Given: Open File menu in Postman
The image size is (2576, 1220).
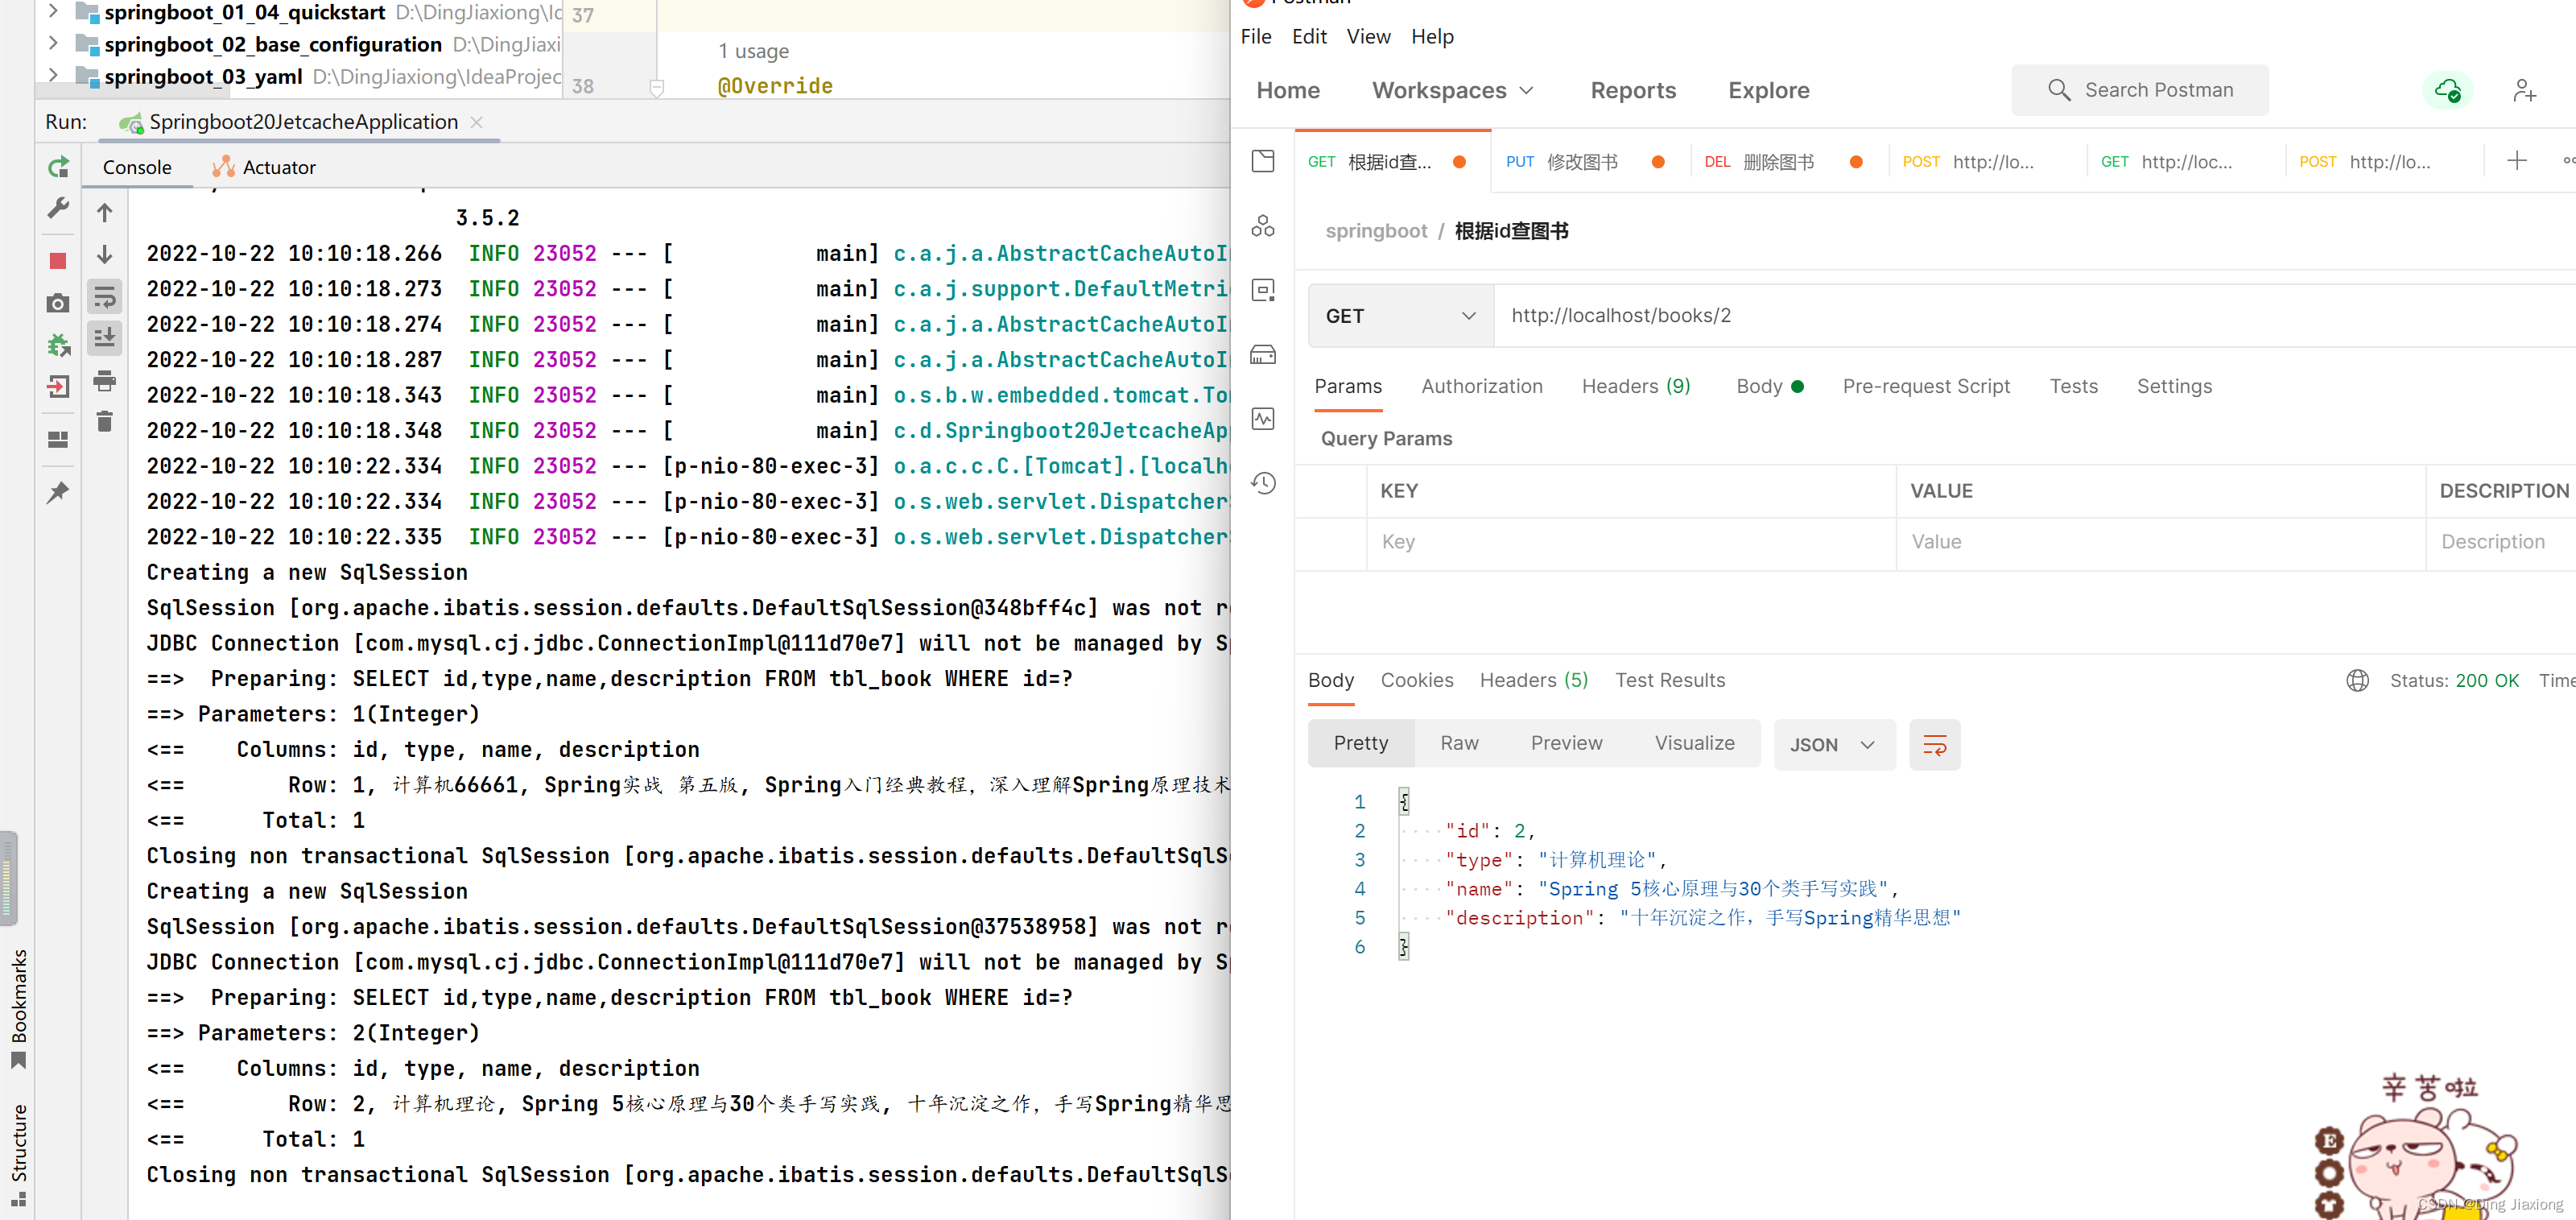Looking at the screenshot, I should (1256, 37).
